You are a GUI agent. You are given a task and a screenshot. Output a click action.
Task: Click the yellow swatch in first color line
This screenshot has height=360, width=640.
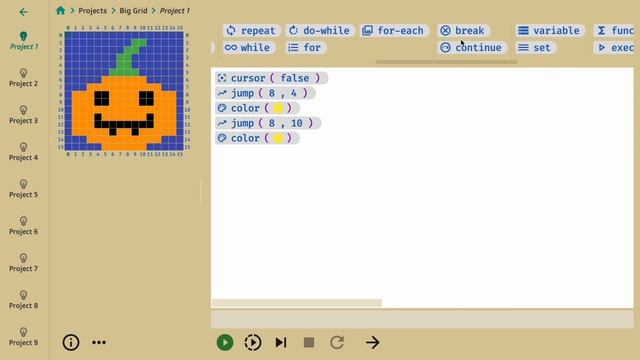(278, 108)
